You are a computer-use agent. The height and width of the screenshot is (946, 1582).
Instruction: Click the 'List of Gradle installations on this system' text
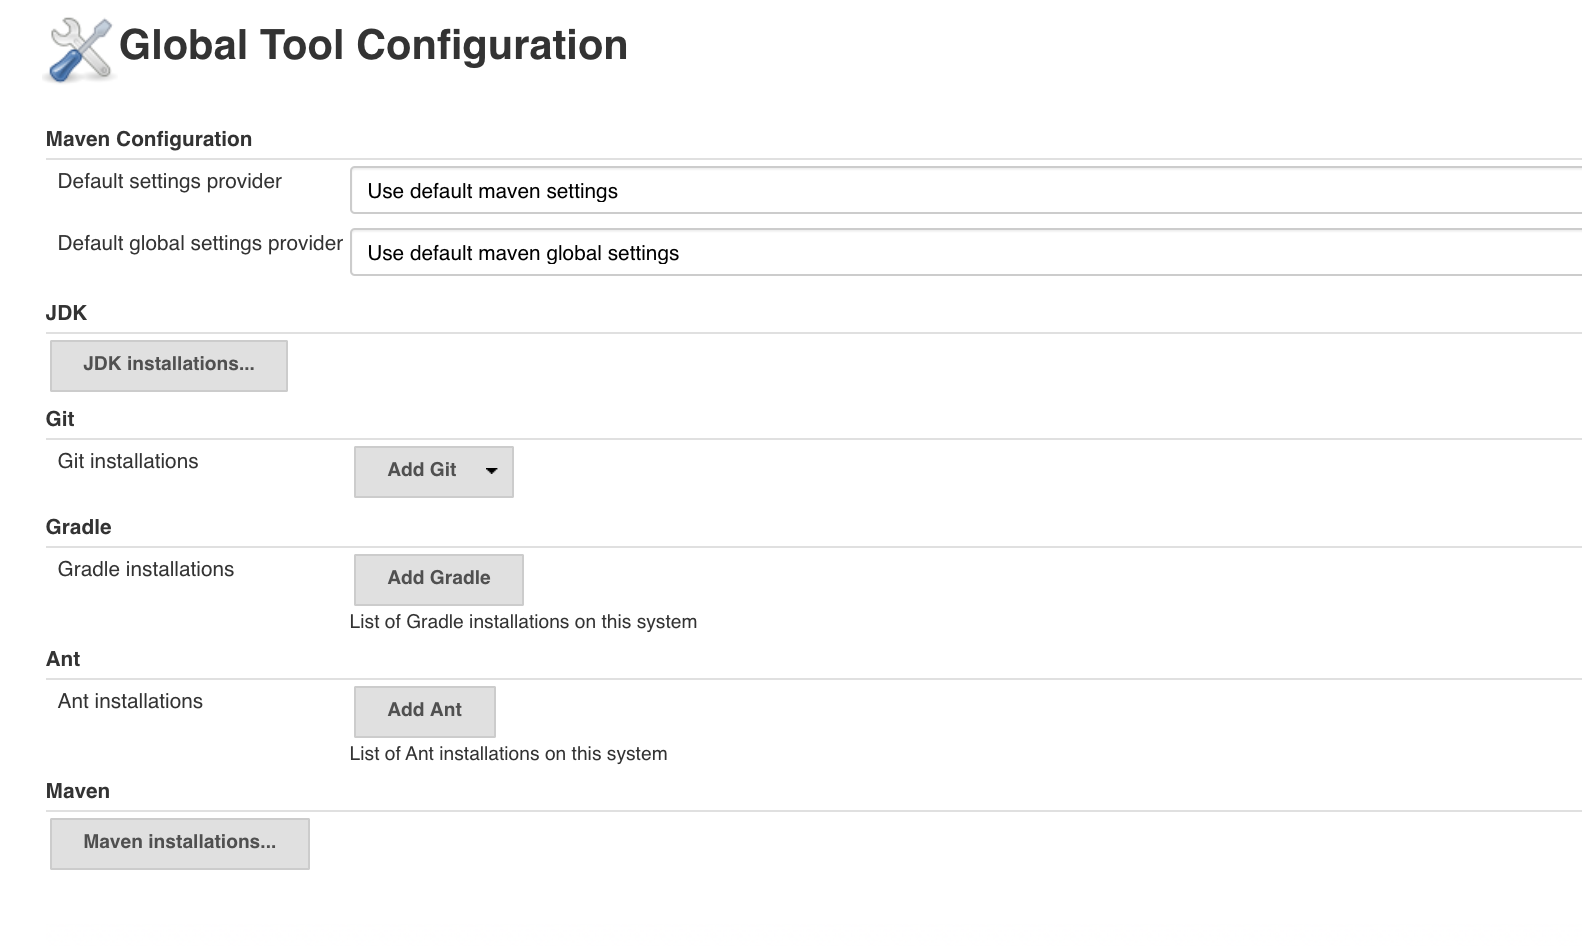pos(523,621)
